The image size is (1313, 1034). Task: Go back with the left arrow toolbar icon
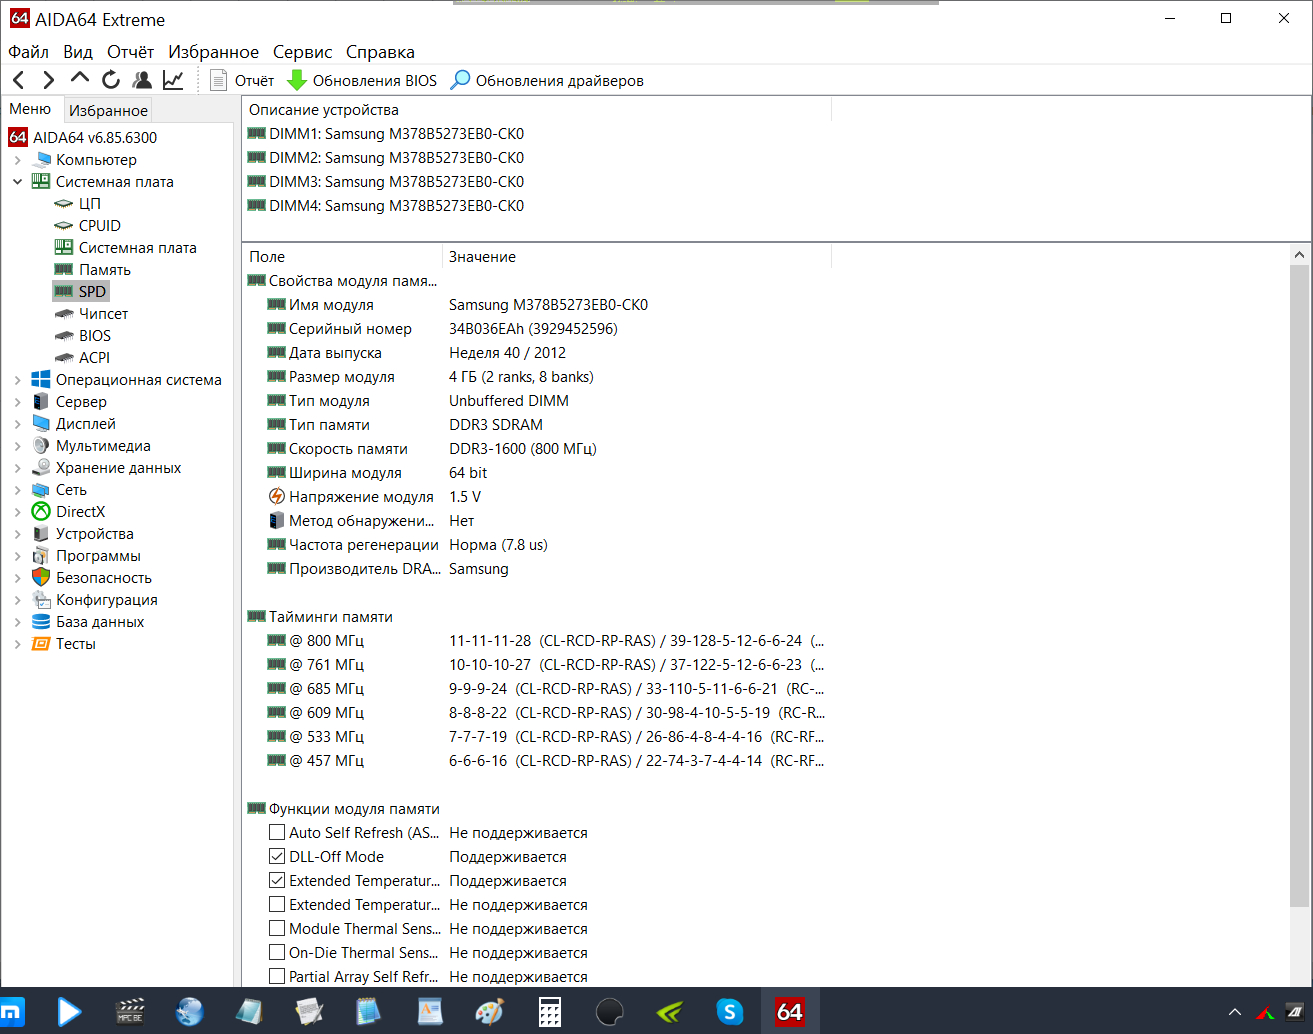[x=18, y=80]
